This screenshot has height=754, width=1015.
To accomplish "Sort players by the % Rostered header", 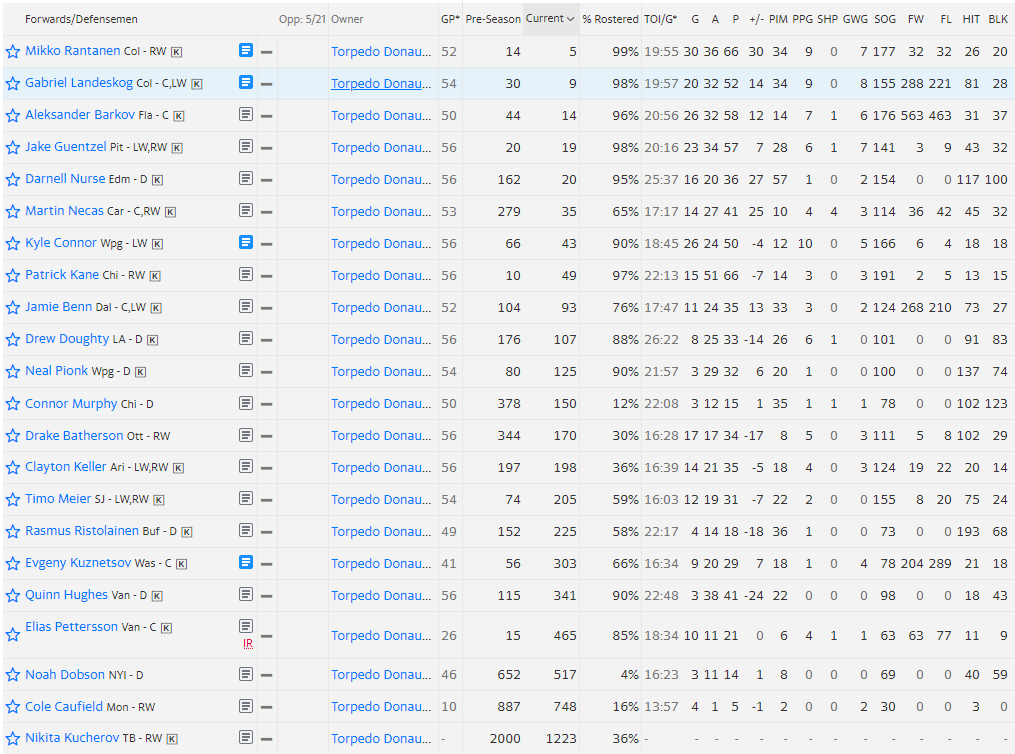I will click(x=610, y=19).
